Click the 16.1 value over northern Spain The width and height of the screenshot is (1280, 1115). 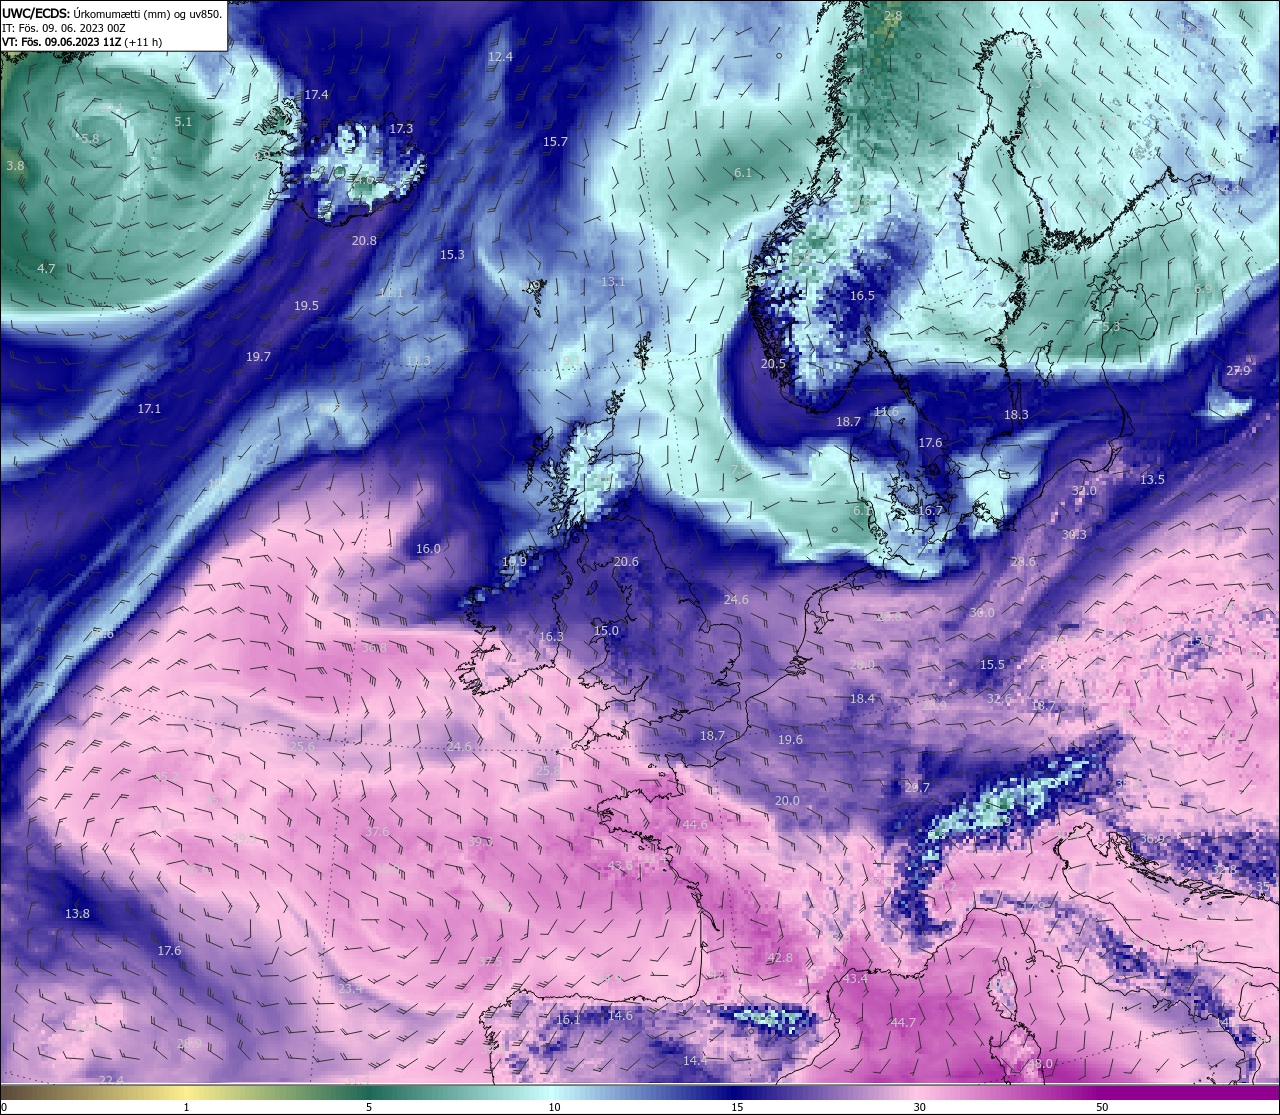(x=568, y=1020)
